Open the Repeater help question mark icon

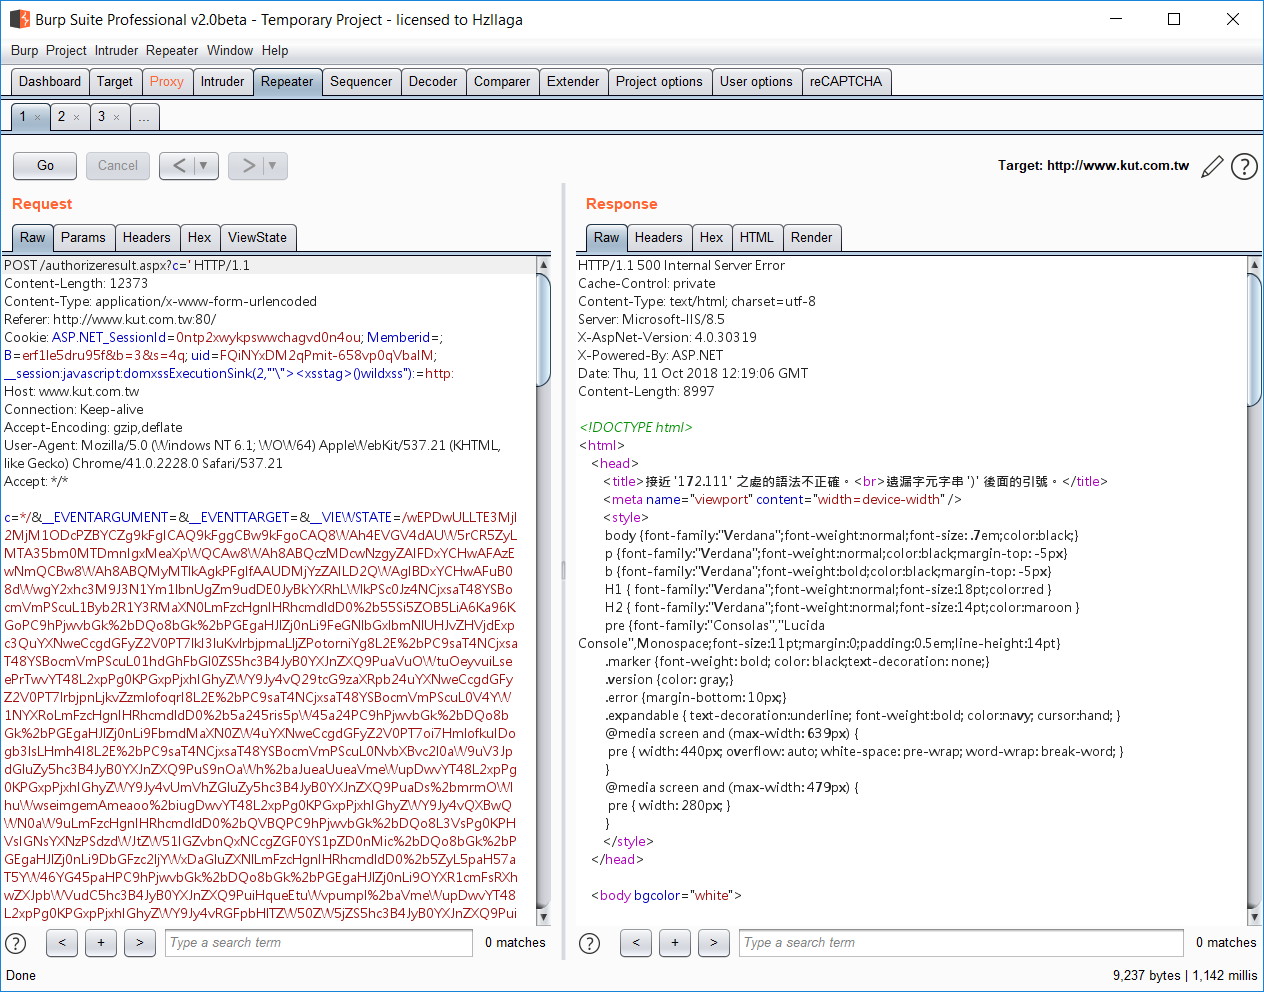tap(1244, 167)
